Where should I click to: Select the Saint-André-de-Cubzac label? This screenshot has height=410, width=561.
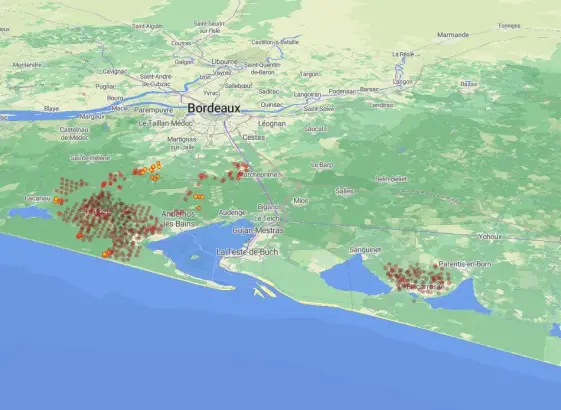(x=156, y=80)
